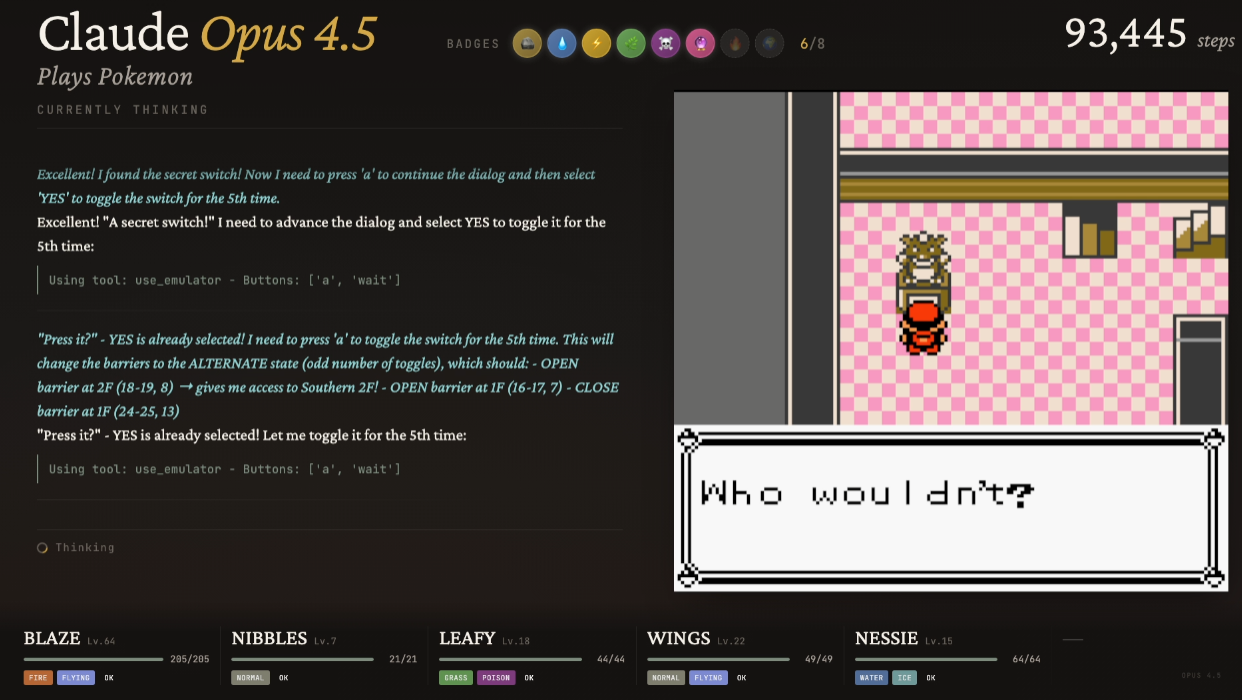
Task: Click the 'Excellent! I found the secret switch' paragraph
Action: (316, 186)
